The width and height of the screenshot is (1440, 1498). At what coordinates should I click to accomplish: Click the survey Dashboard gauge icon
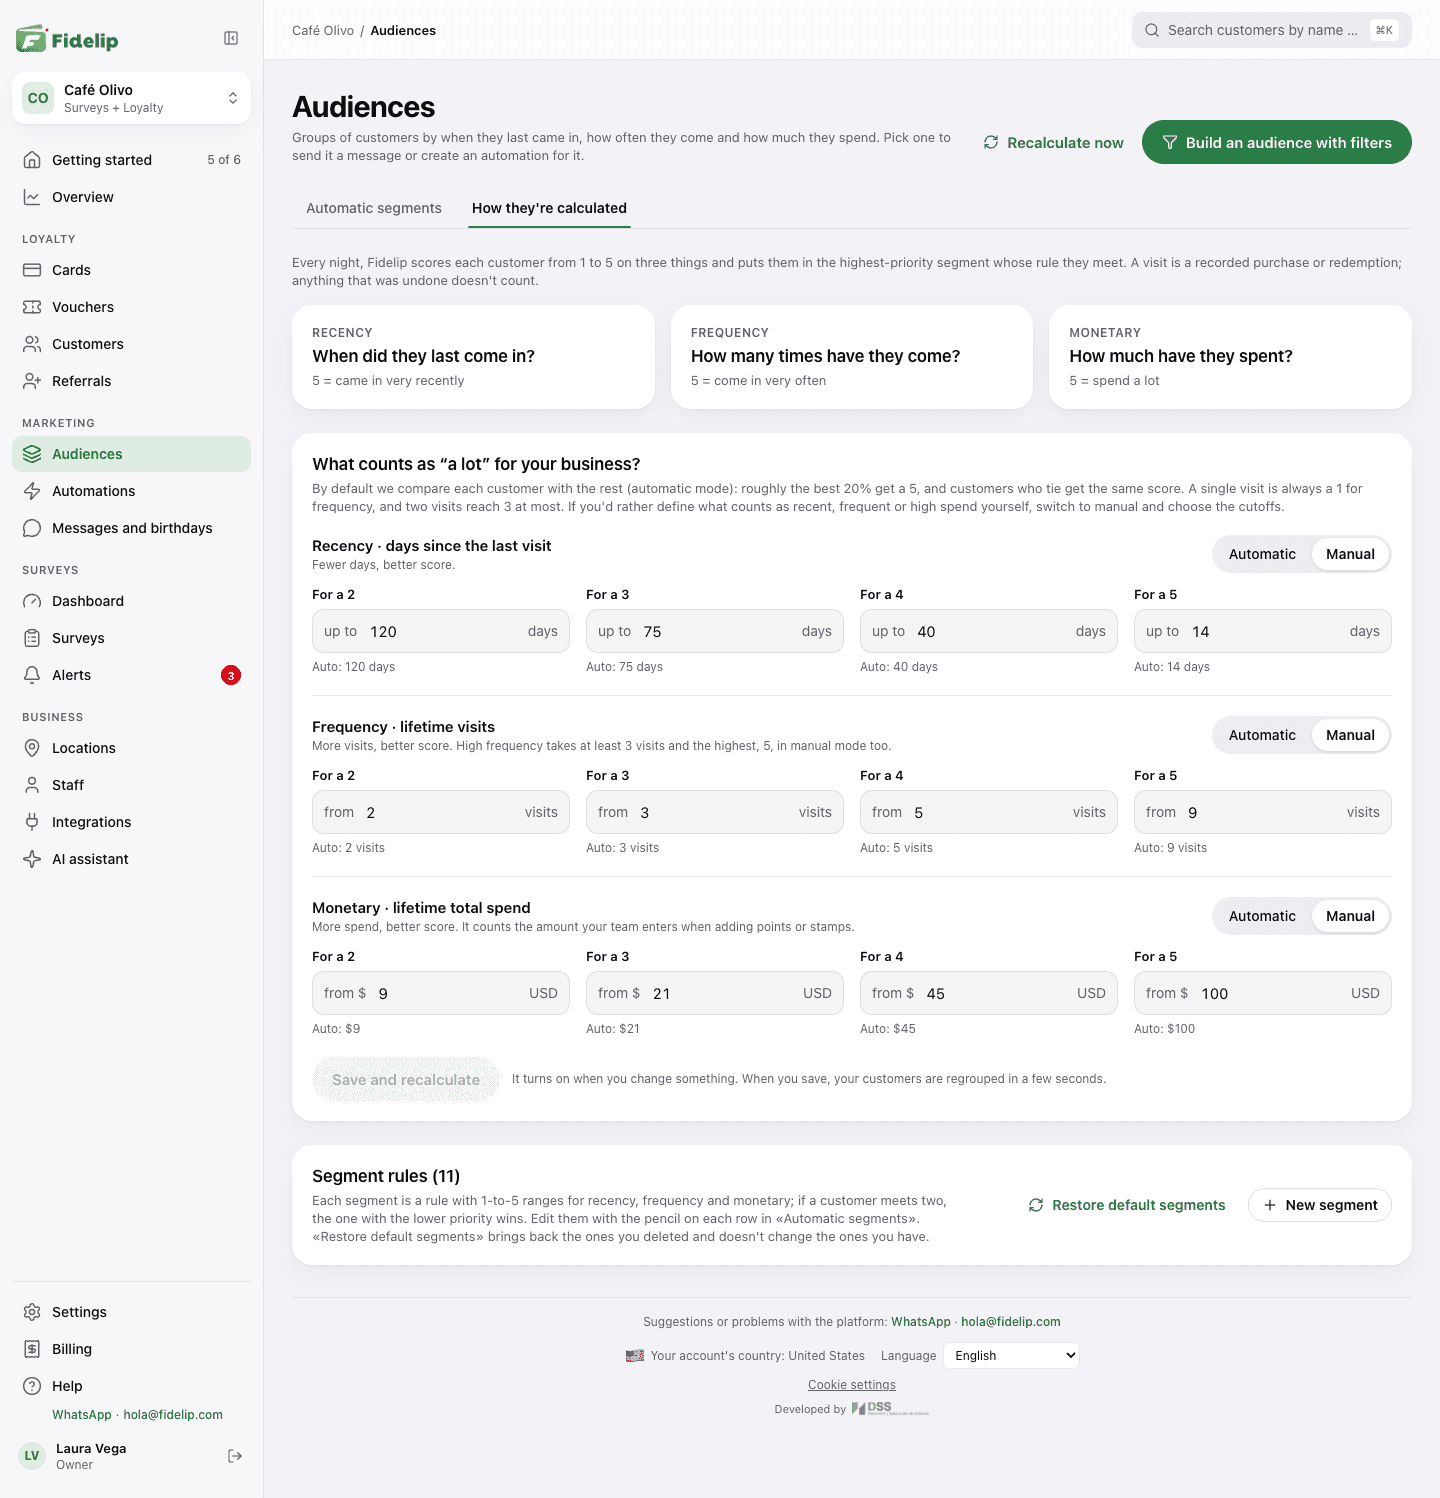tap(32, 601)
